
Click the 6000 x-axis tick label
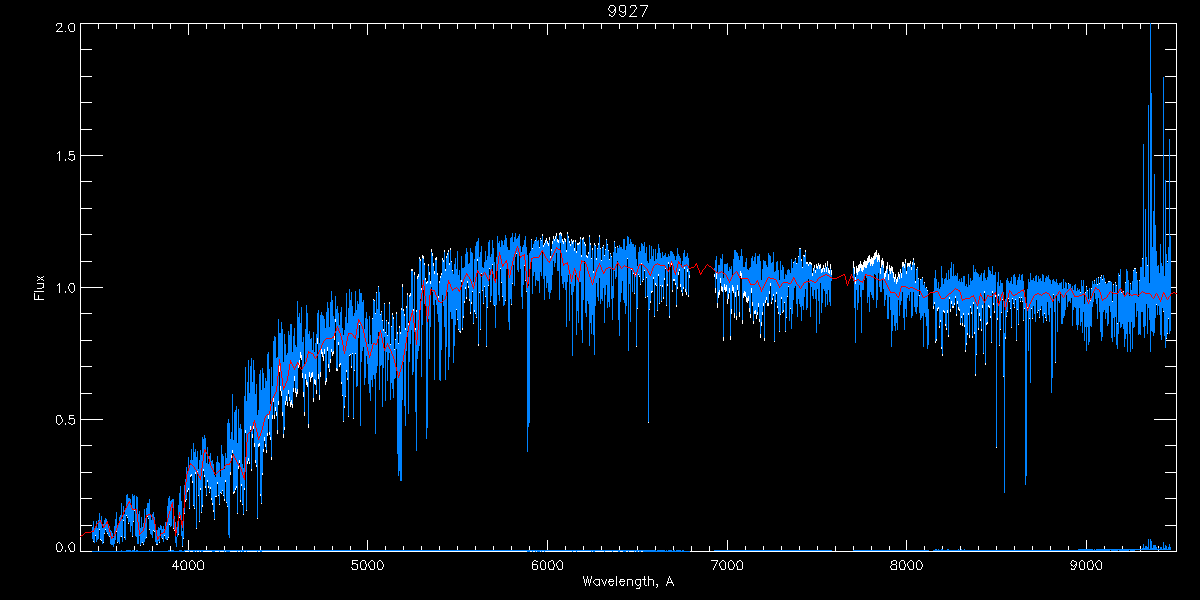[547, 564]
